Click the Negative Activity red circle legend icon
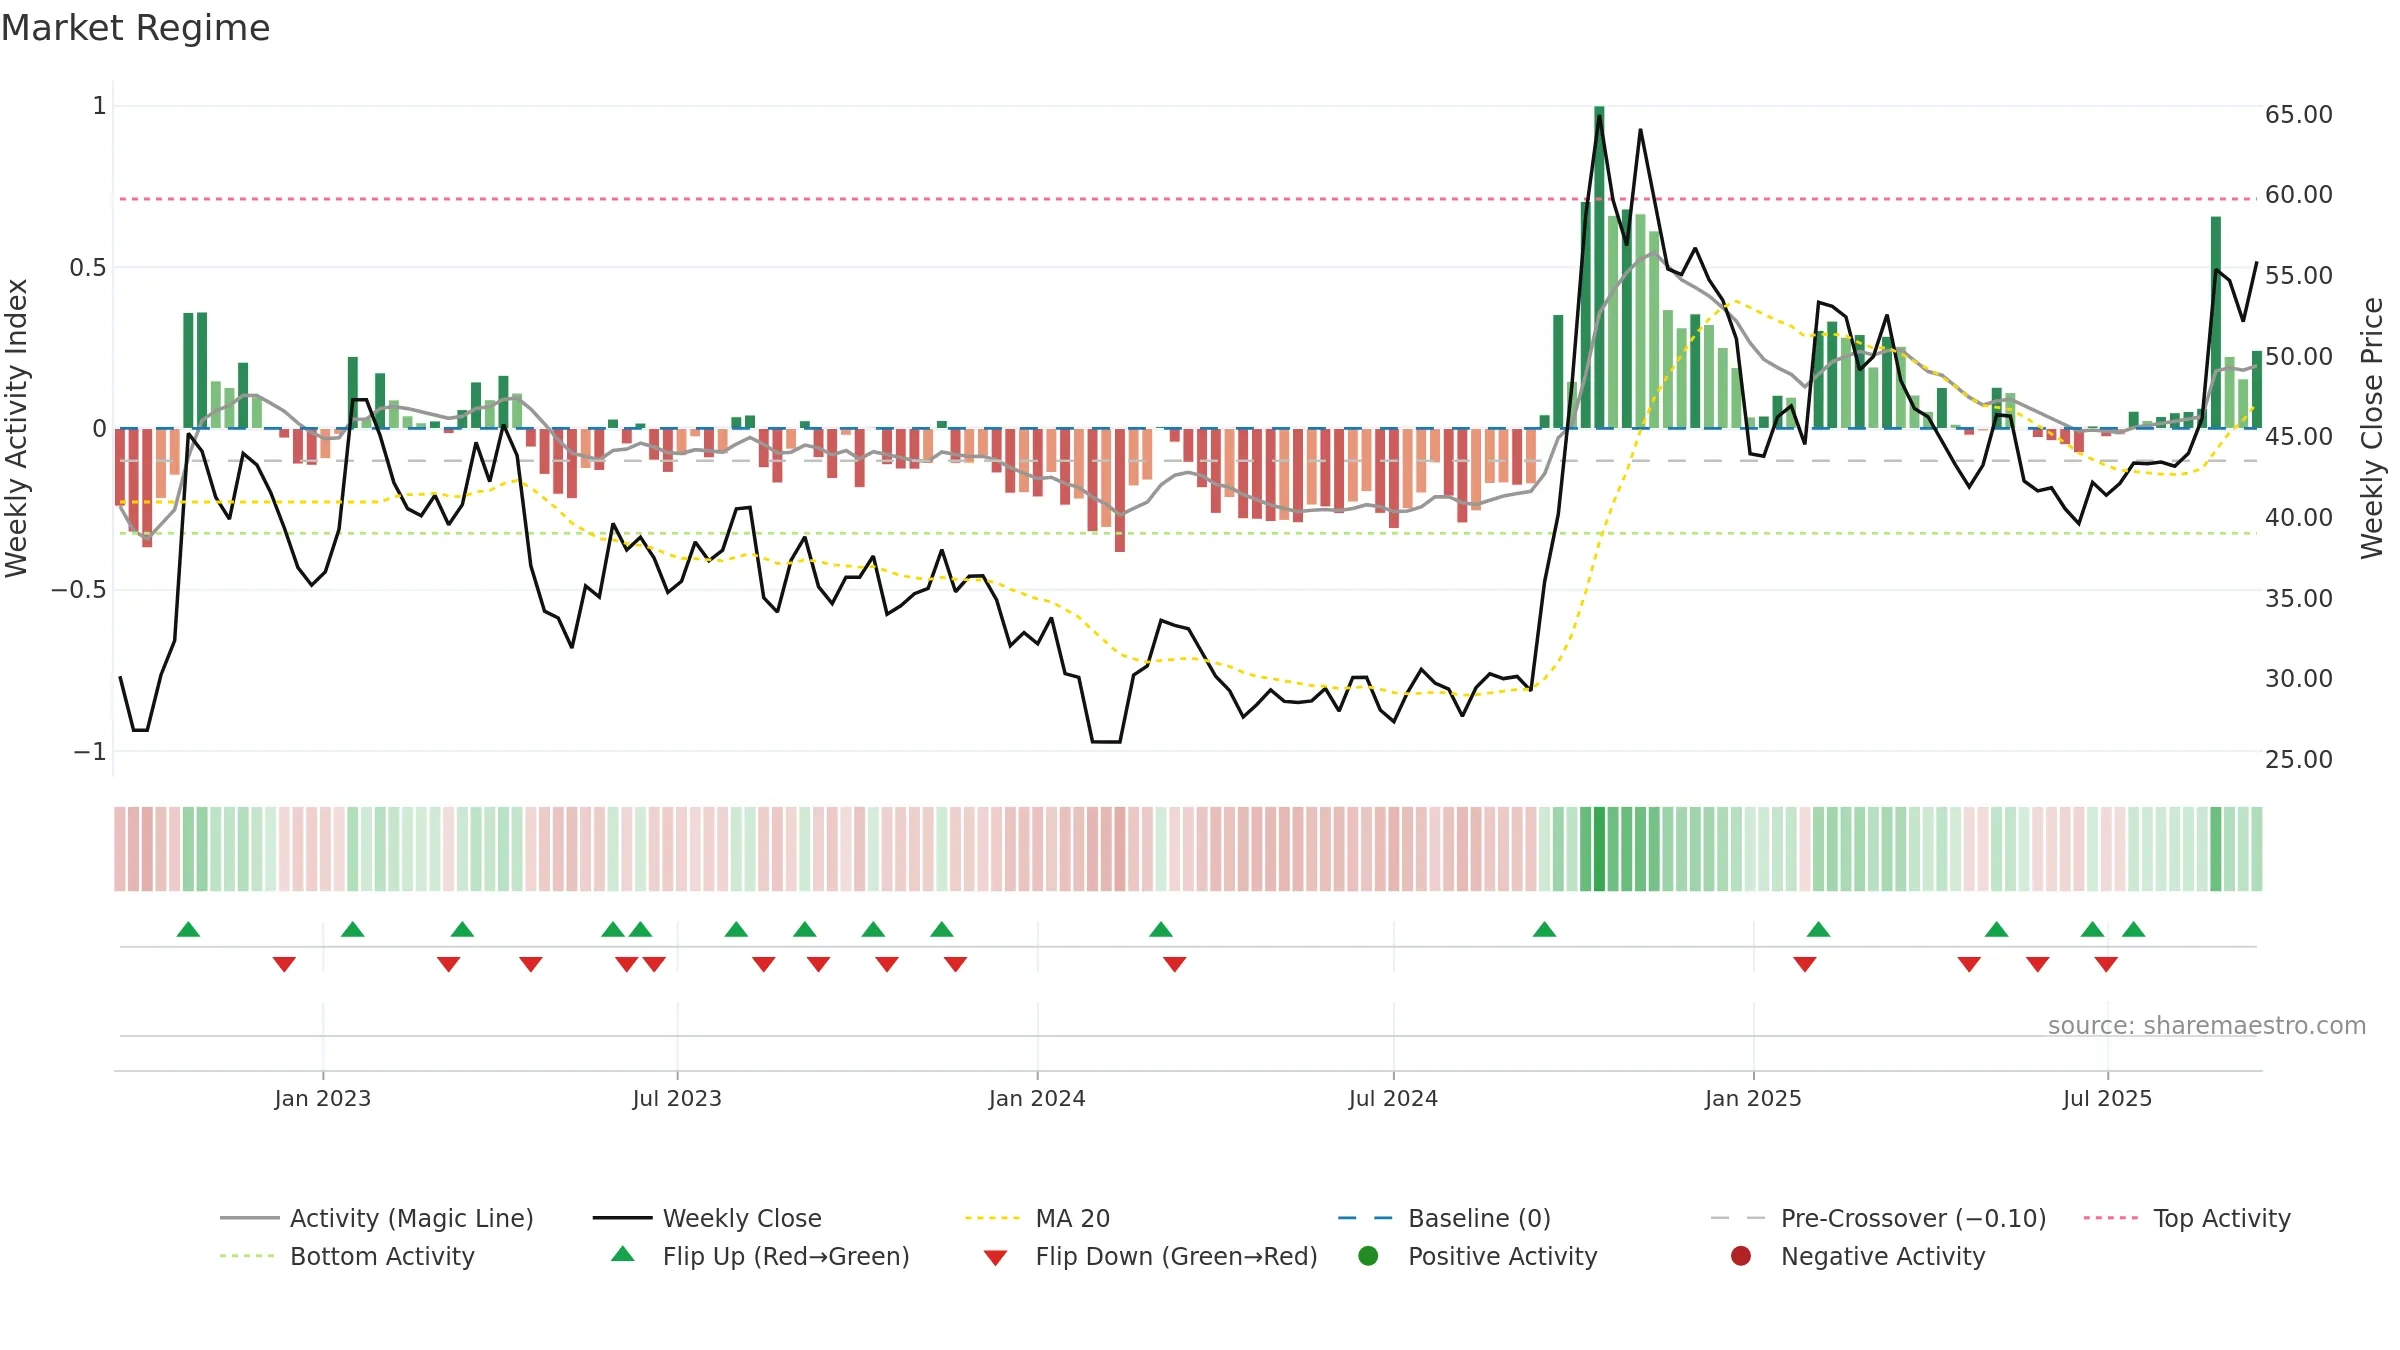Viewport: 2400px width, 1350px height. click(1741, 1256)
